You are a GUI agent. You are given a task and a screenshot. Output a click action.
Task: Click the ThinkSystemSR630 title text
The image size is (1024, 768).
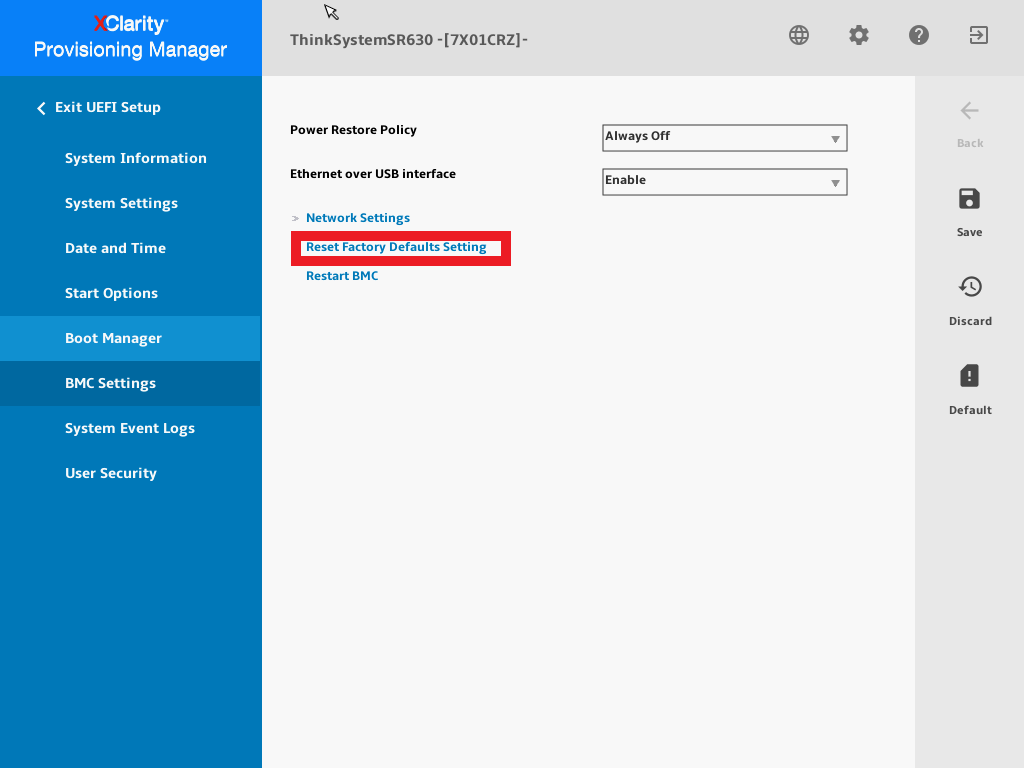(x=409, y=40)
